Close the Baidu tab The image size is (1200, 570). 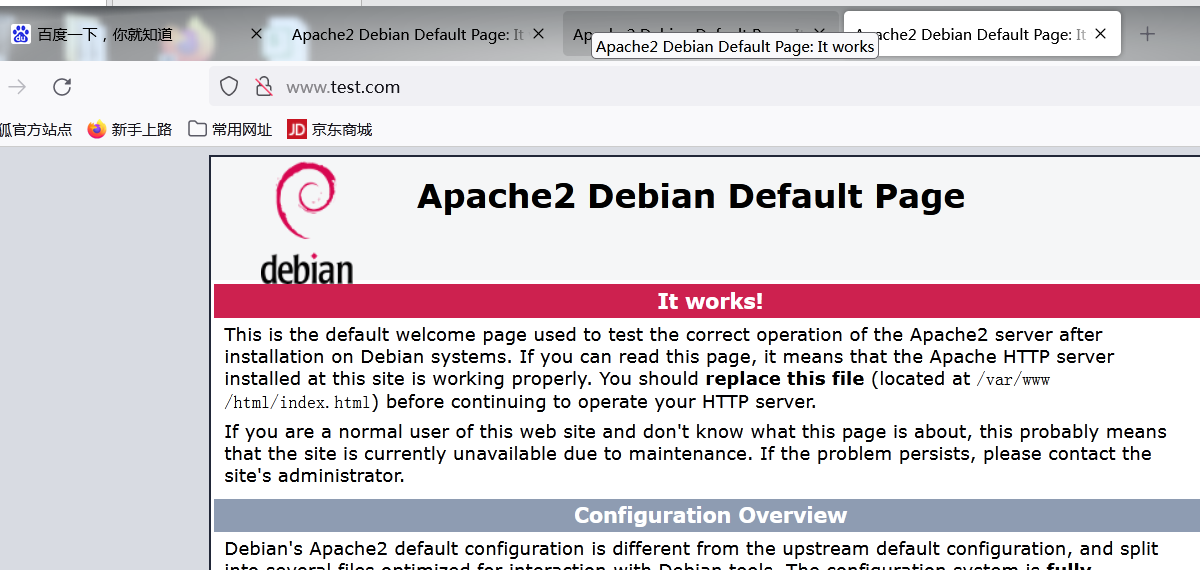point(256,34)
